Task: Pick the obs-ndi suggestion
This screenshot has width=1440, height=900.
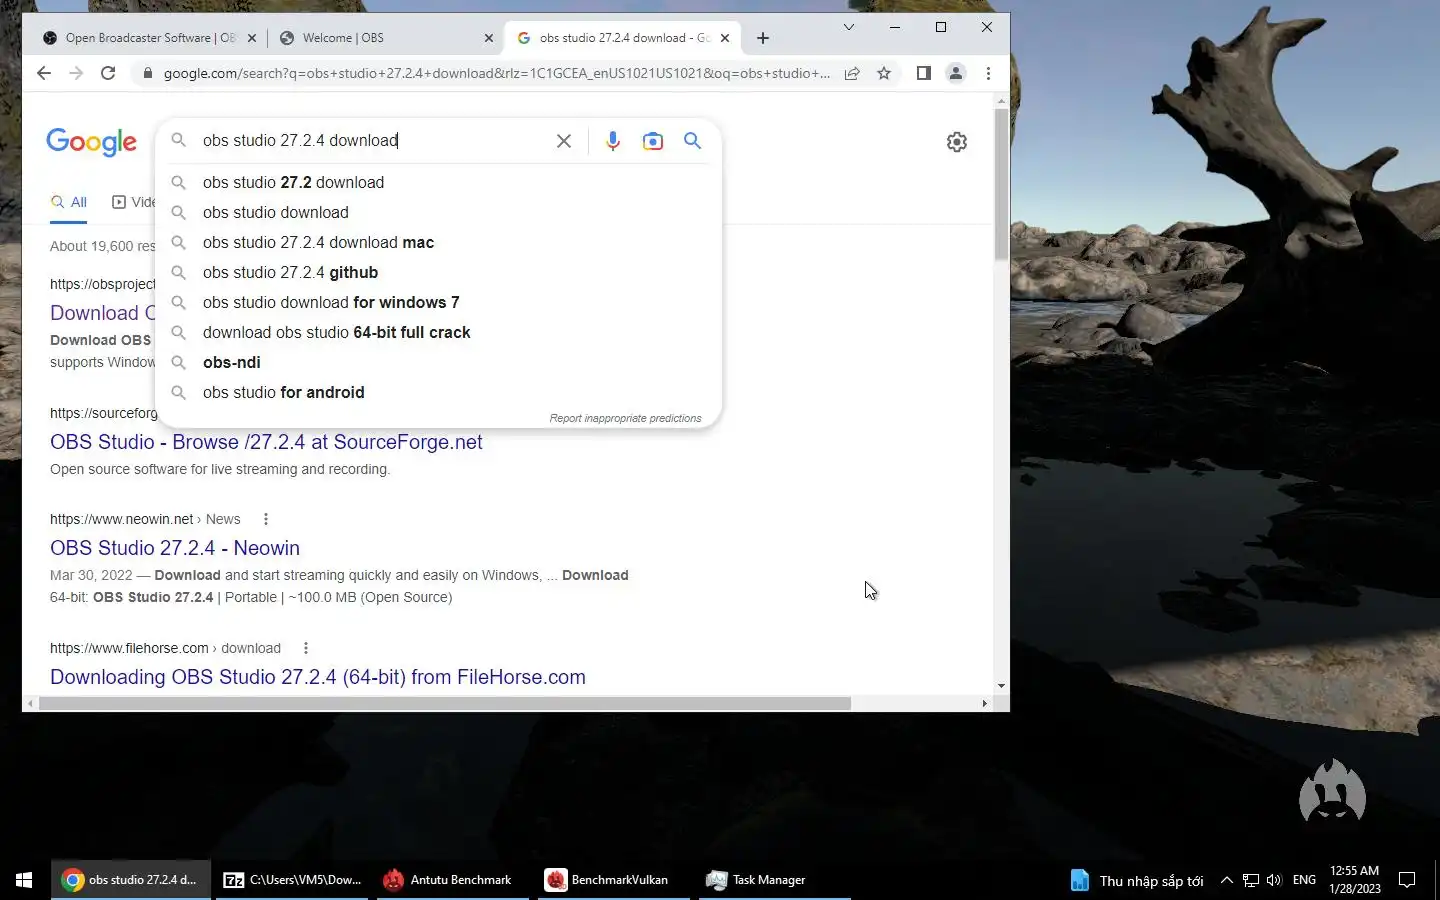Action: 439,362
